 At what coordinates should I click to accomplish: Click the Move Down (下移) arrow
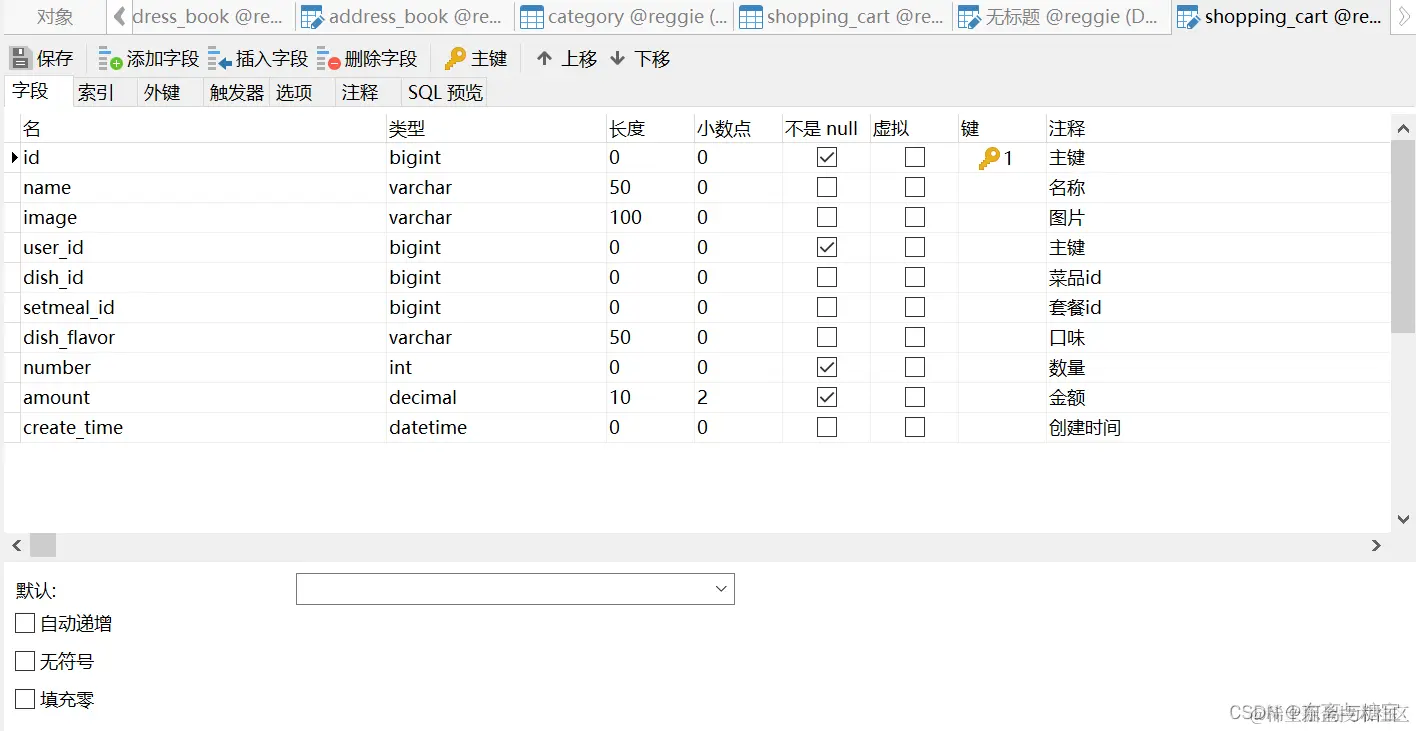coord(617,59)
